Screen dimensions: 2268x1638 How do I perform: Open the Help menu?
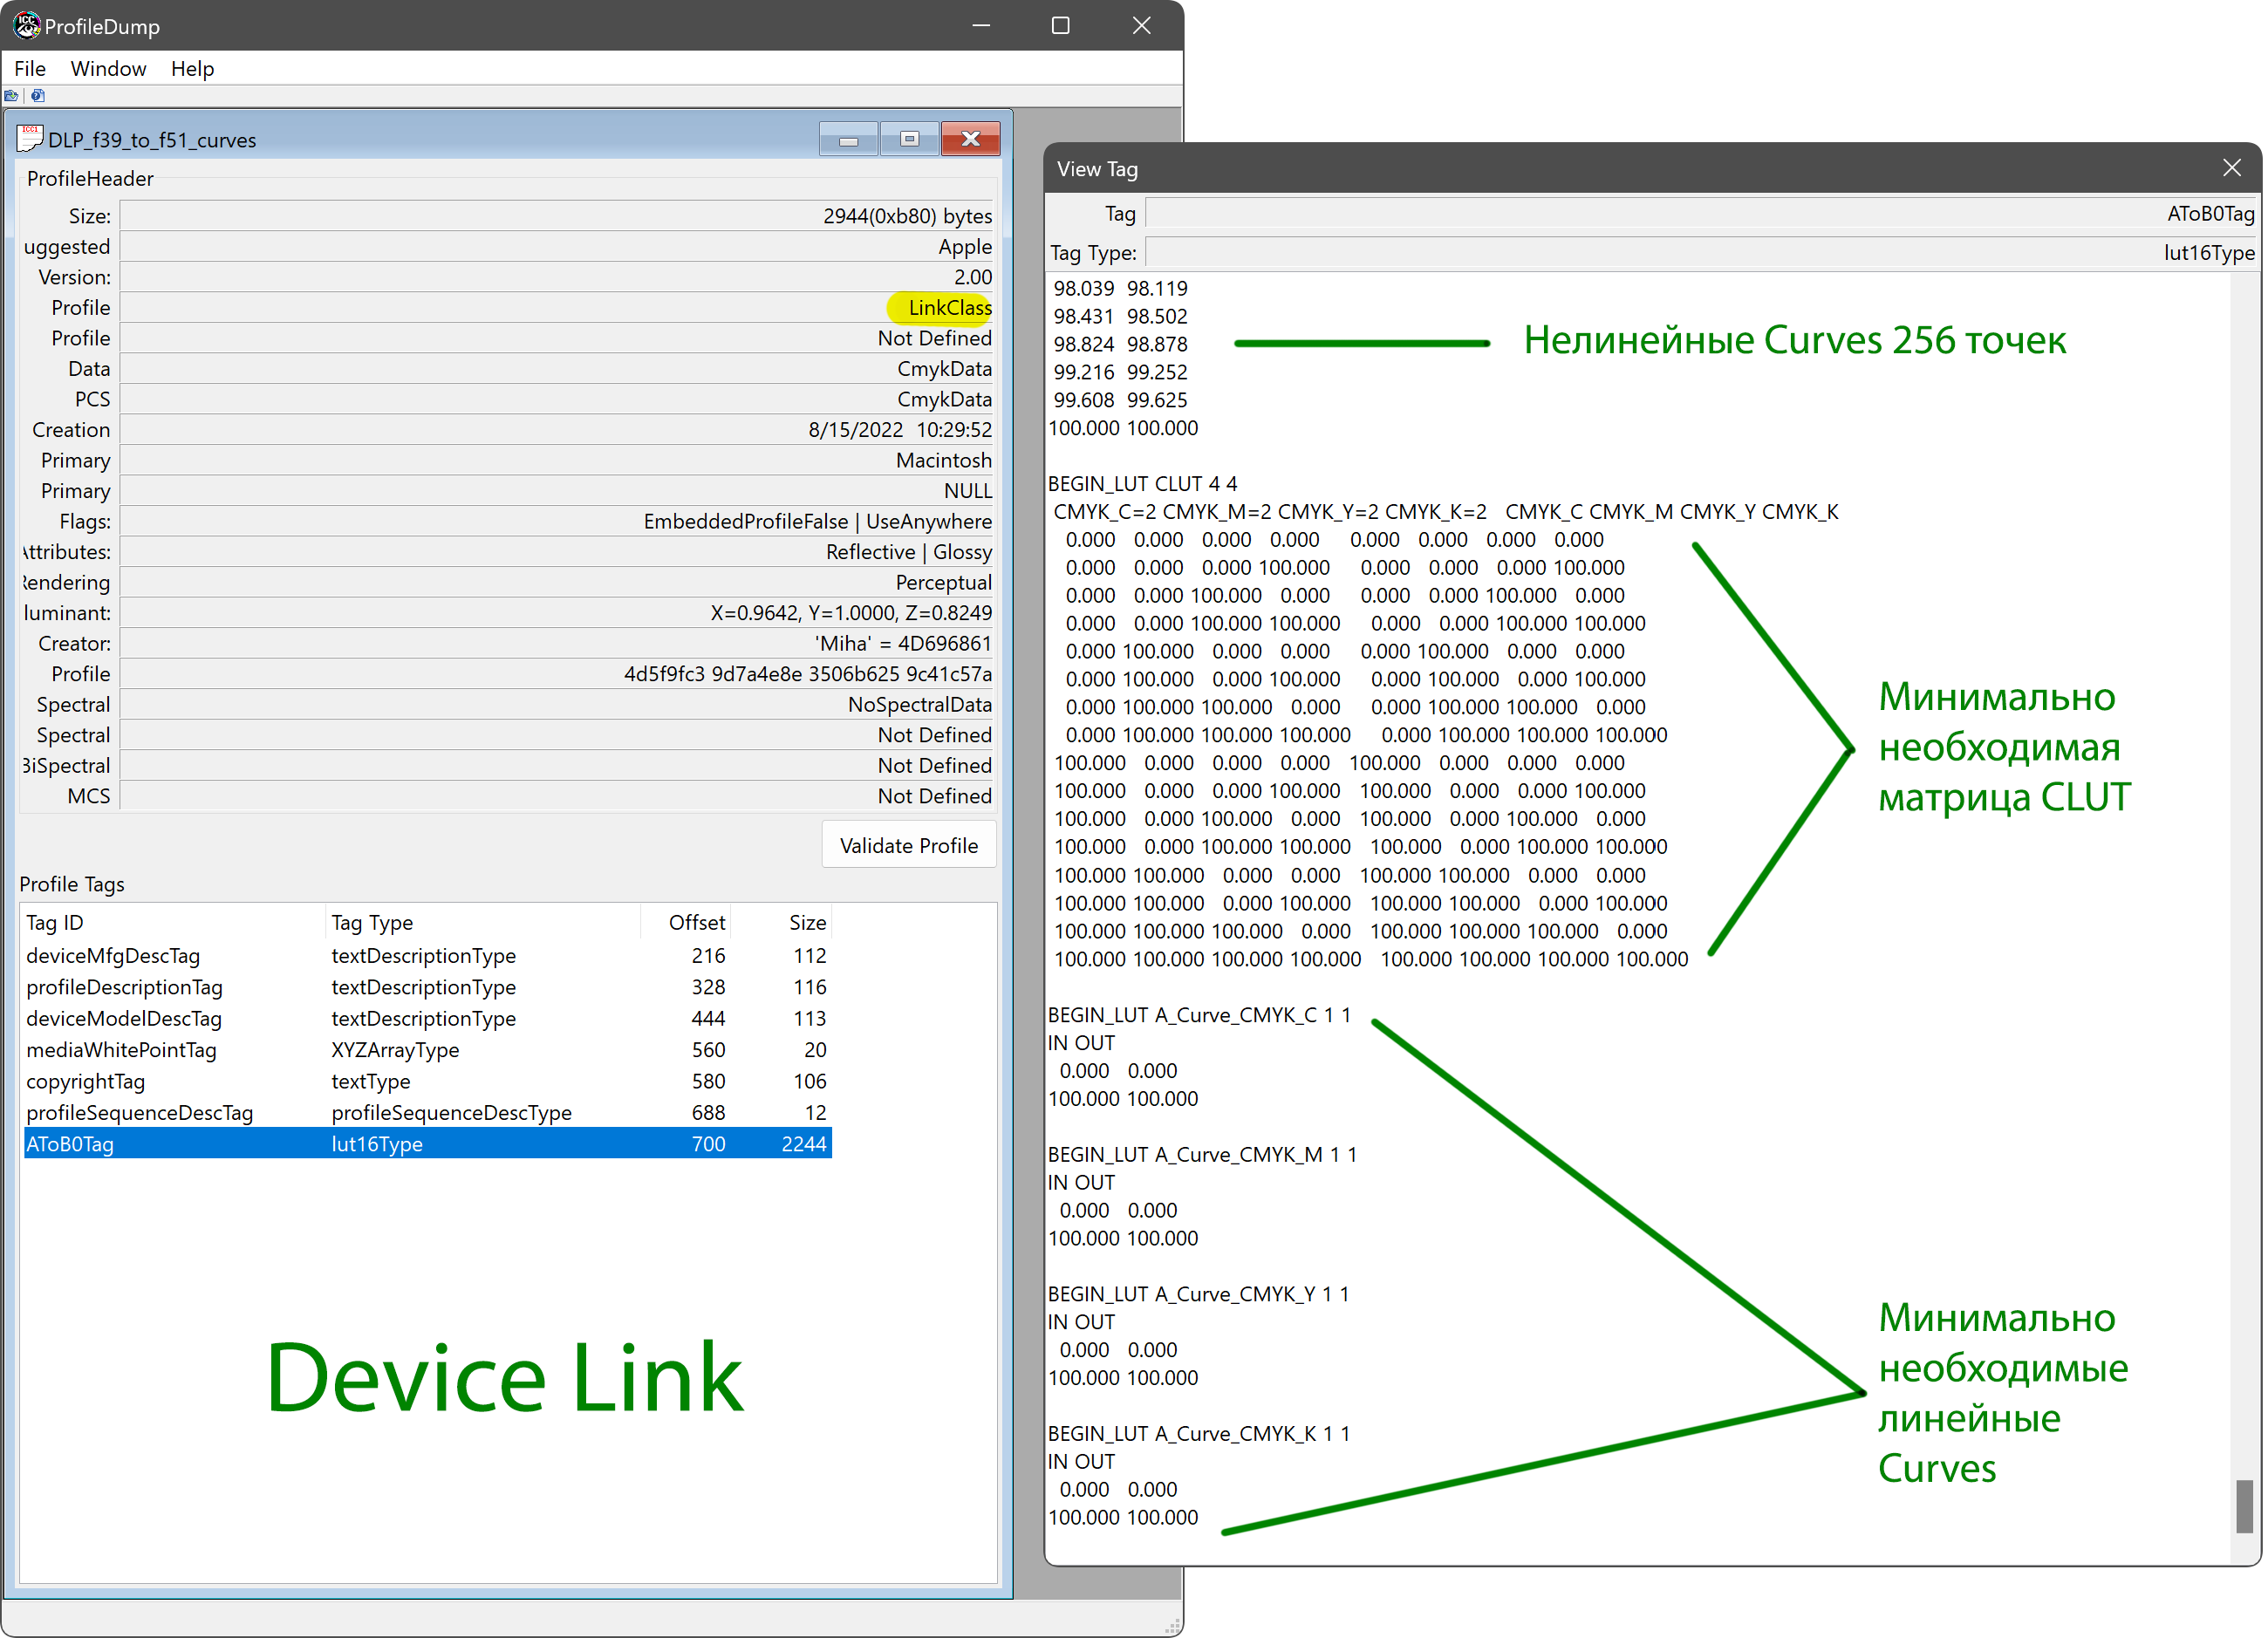pyautogui.click(x=192, y=69)
